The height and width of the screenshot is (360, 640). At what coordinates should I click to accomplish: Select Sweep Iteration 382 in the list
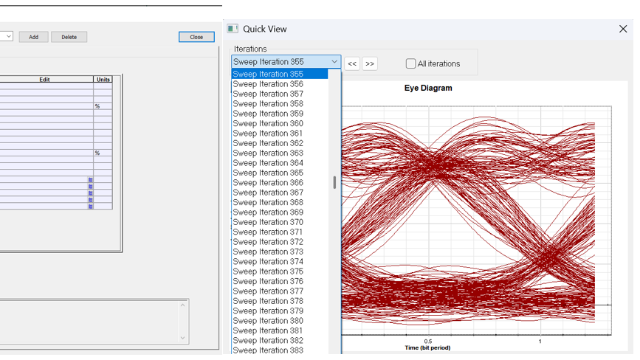(x=280, y=340)
